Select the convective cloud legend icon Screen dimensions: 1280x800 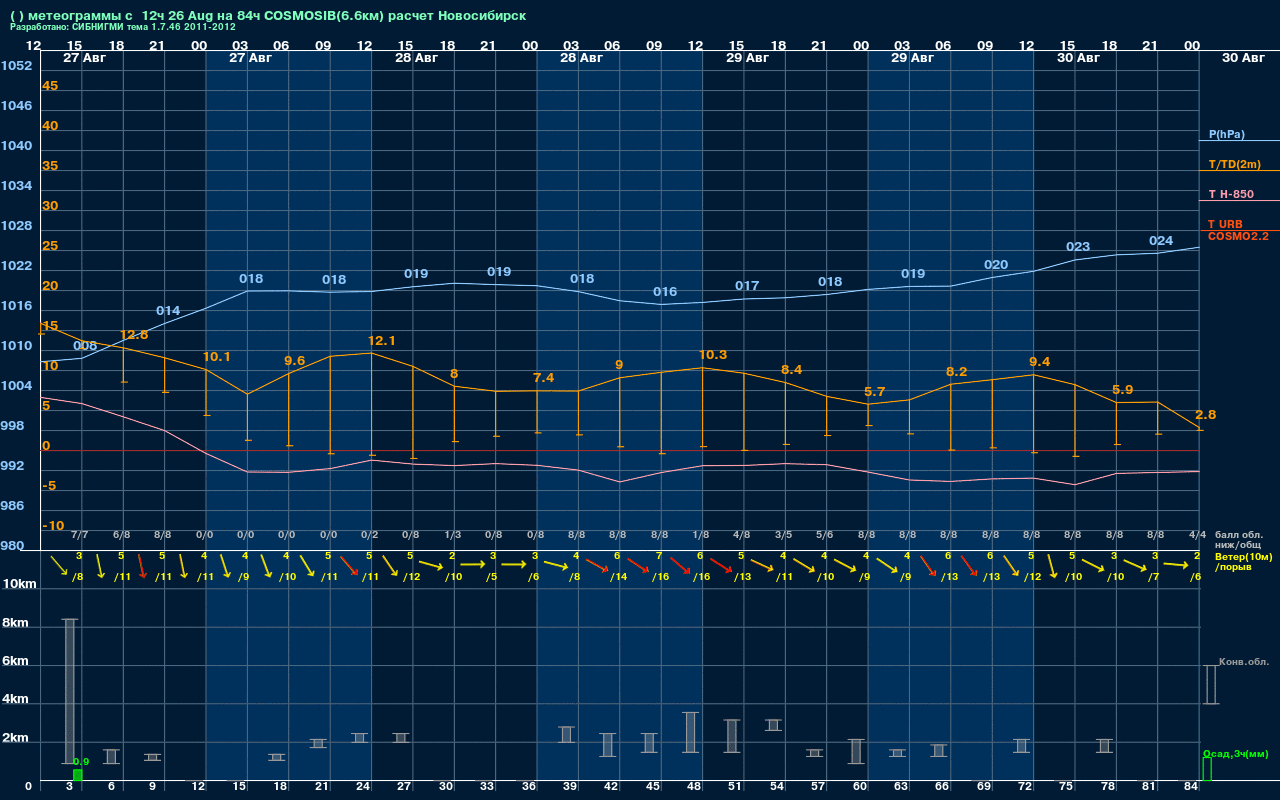[1210, 685]
